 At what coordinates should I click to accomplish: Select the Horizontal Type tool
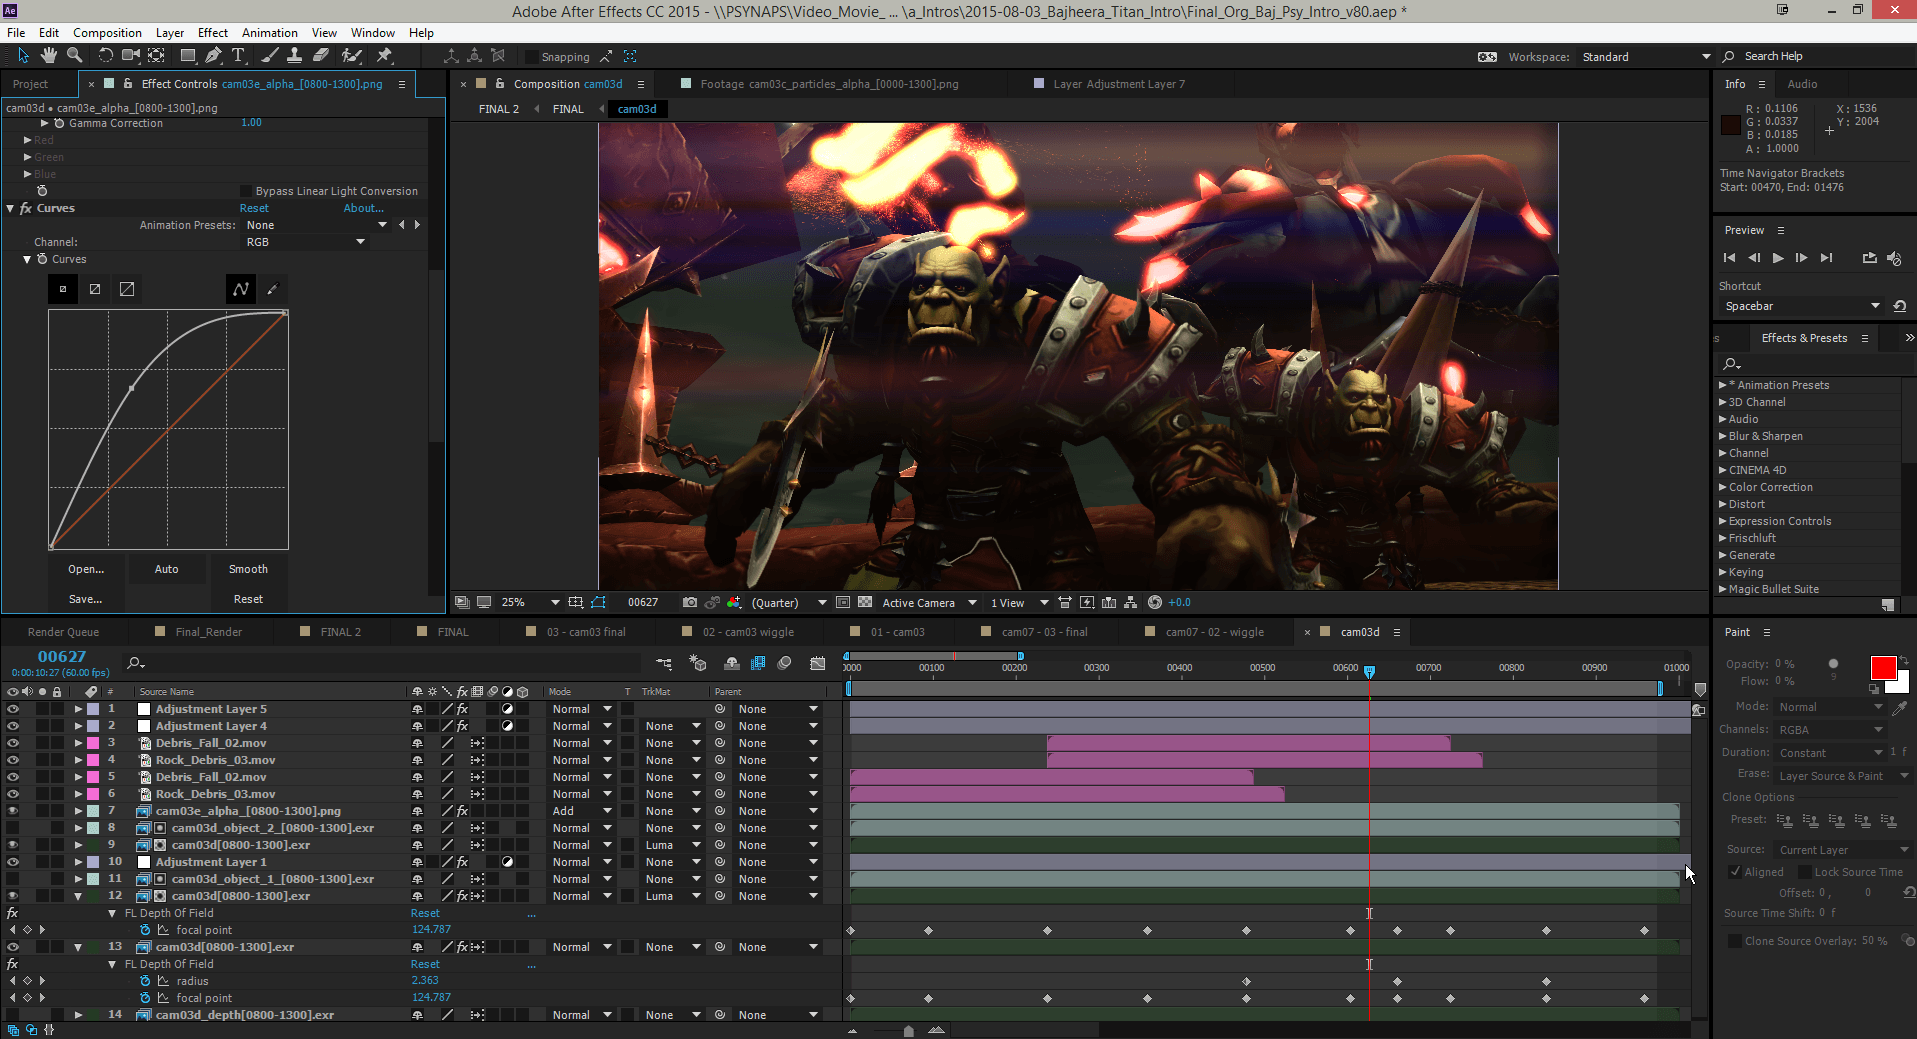238,56
